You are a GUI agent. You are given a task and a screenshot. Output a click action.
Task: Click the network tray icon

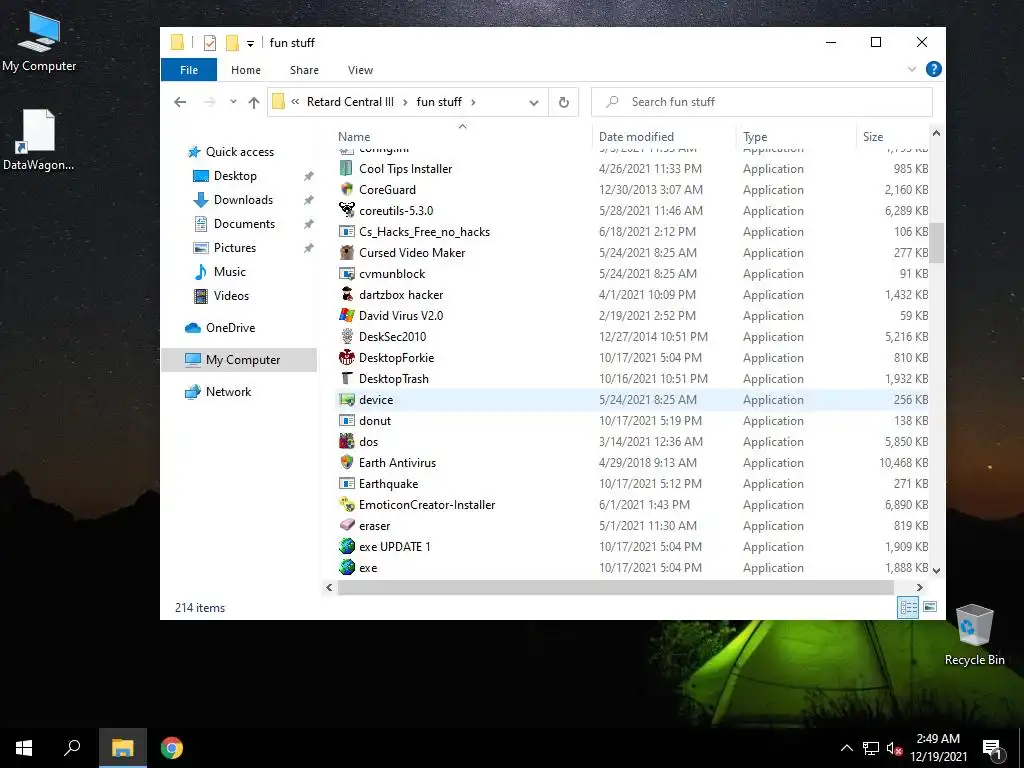[871, 748]
